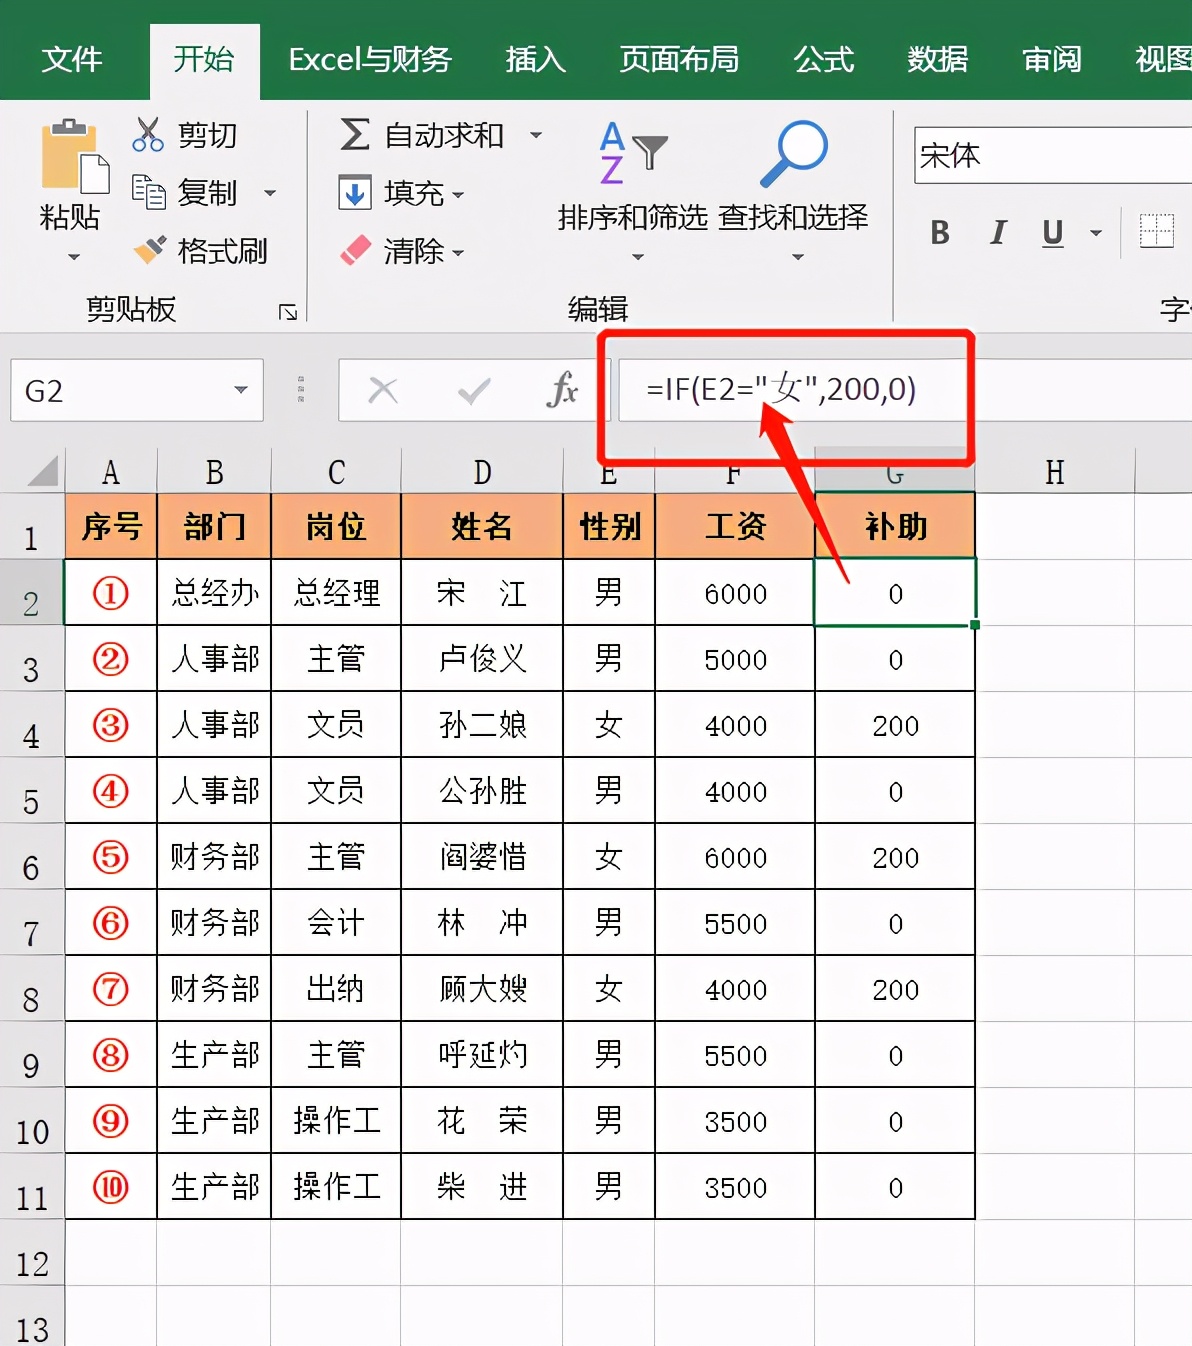Click the Paste clipboard icon

tap(73, 157)
